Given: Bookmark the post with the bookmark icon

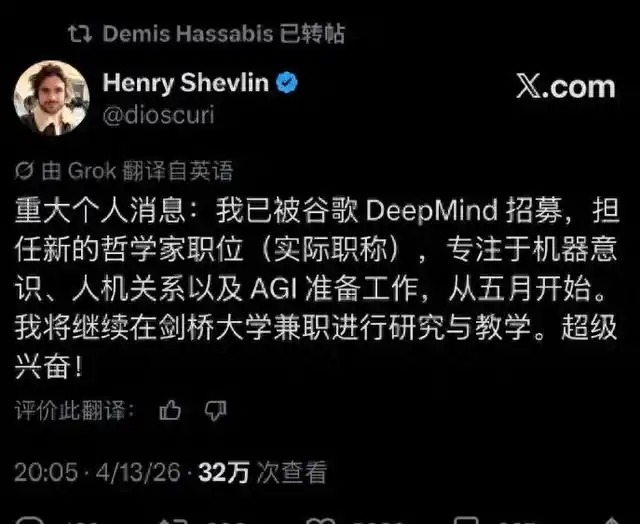Looking at the screenshot, I should 466,520.
